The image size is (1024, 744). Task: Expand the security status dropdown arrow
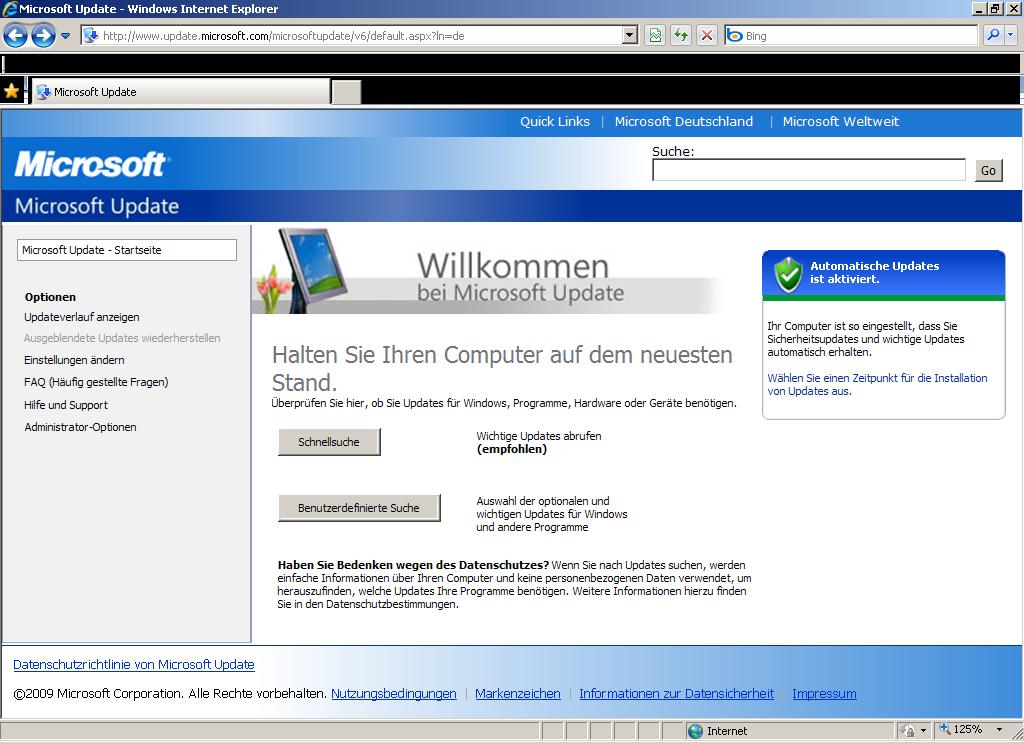point(923,730)
